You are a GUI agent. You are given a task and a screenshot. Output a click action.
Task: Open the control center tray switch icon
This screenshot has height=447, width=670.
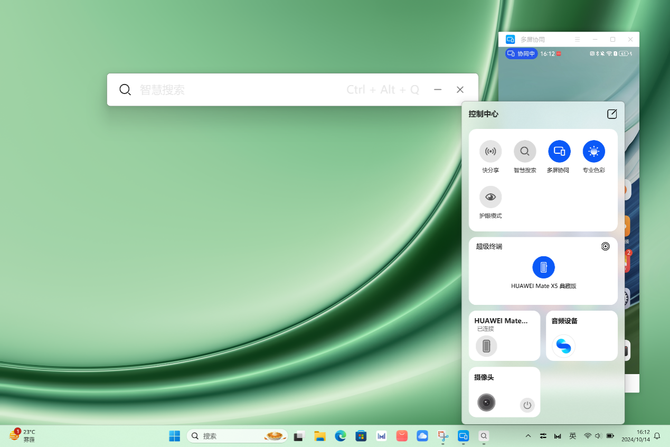[x=543, y=436]
